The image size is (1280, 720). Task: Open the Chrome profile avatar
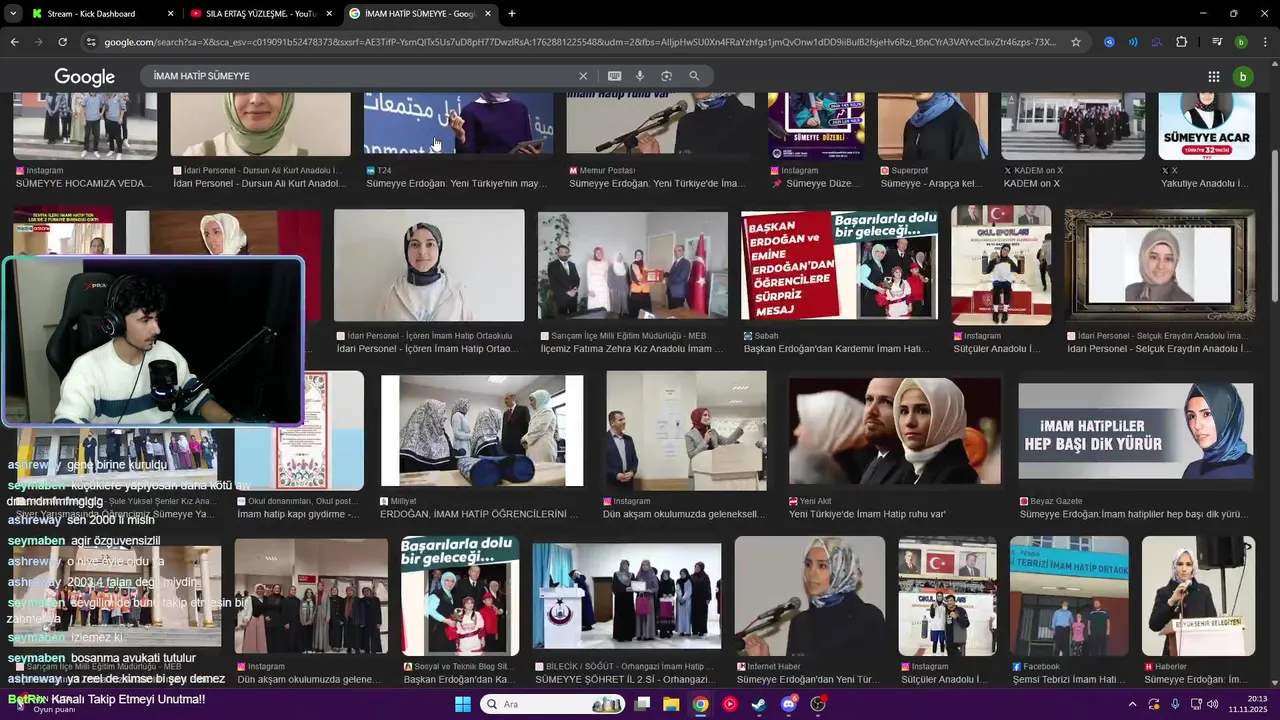(x=1241, y=42)
